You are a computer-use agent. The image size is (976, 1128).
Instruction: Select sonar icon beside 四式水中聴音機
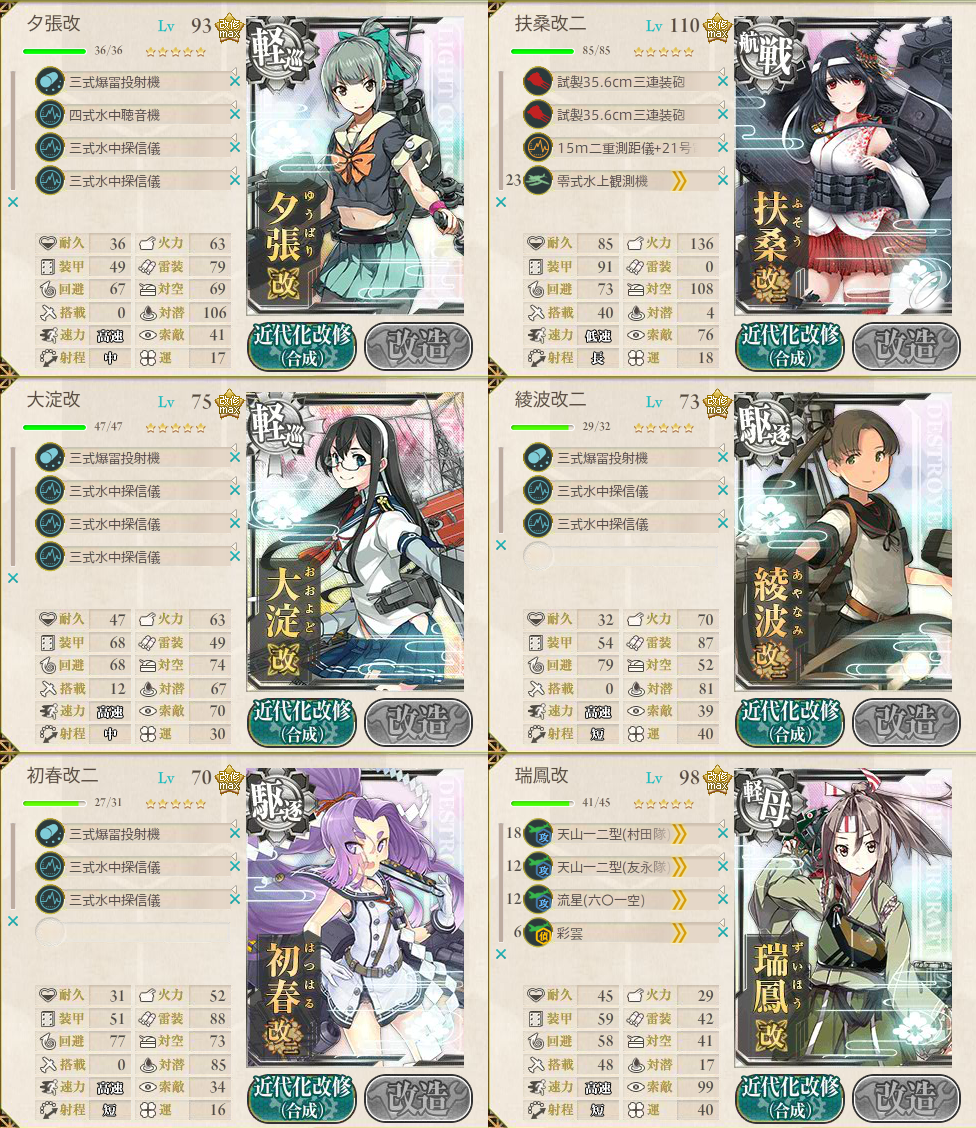coord(50,114)
